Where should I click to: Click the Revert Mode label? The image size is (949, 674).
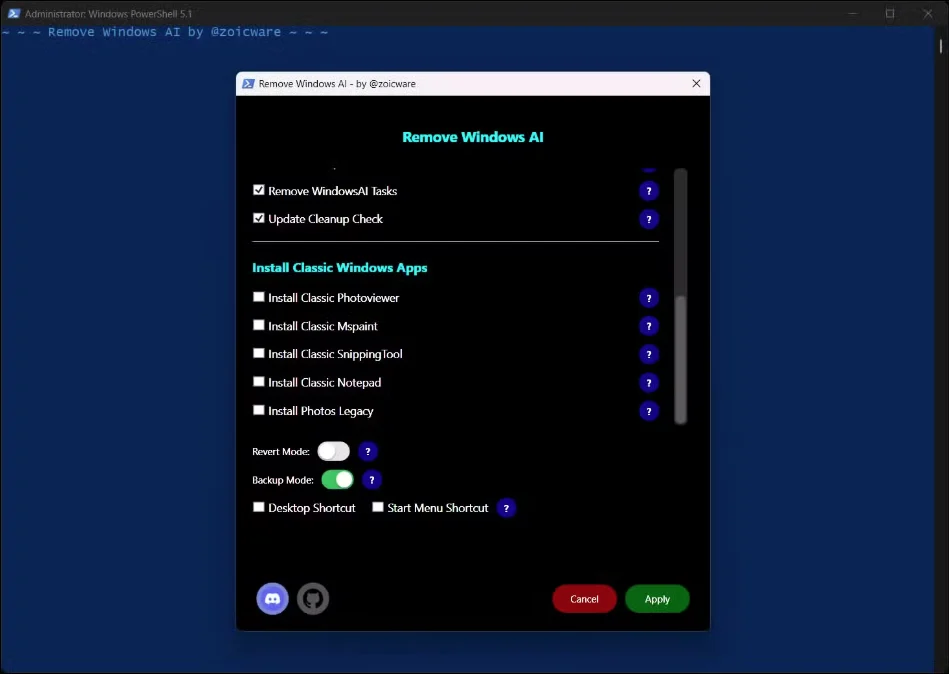(281, 452)
